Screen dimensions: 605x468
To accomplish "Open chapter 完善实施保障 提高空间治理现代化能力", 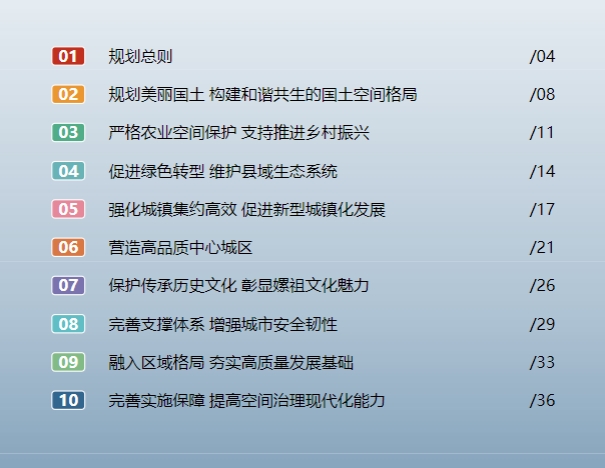I will 247,400.
